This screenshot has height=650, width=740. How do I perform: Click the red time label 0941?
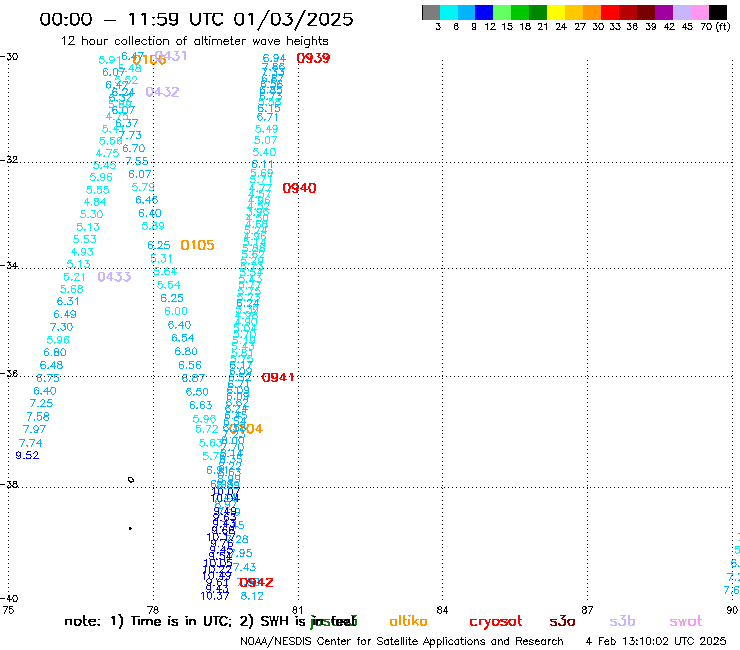click(x=278, y=377)
